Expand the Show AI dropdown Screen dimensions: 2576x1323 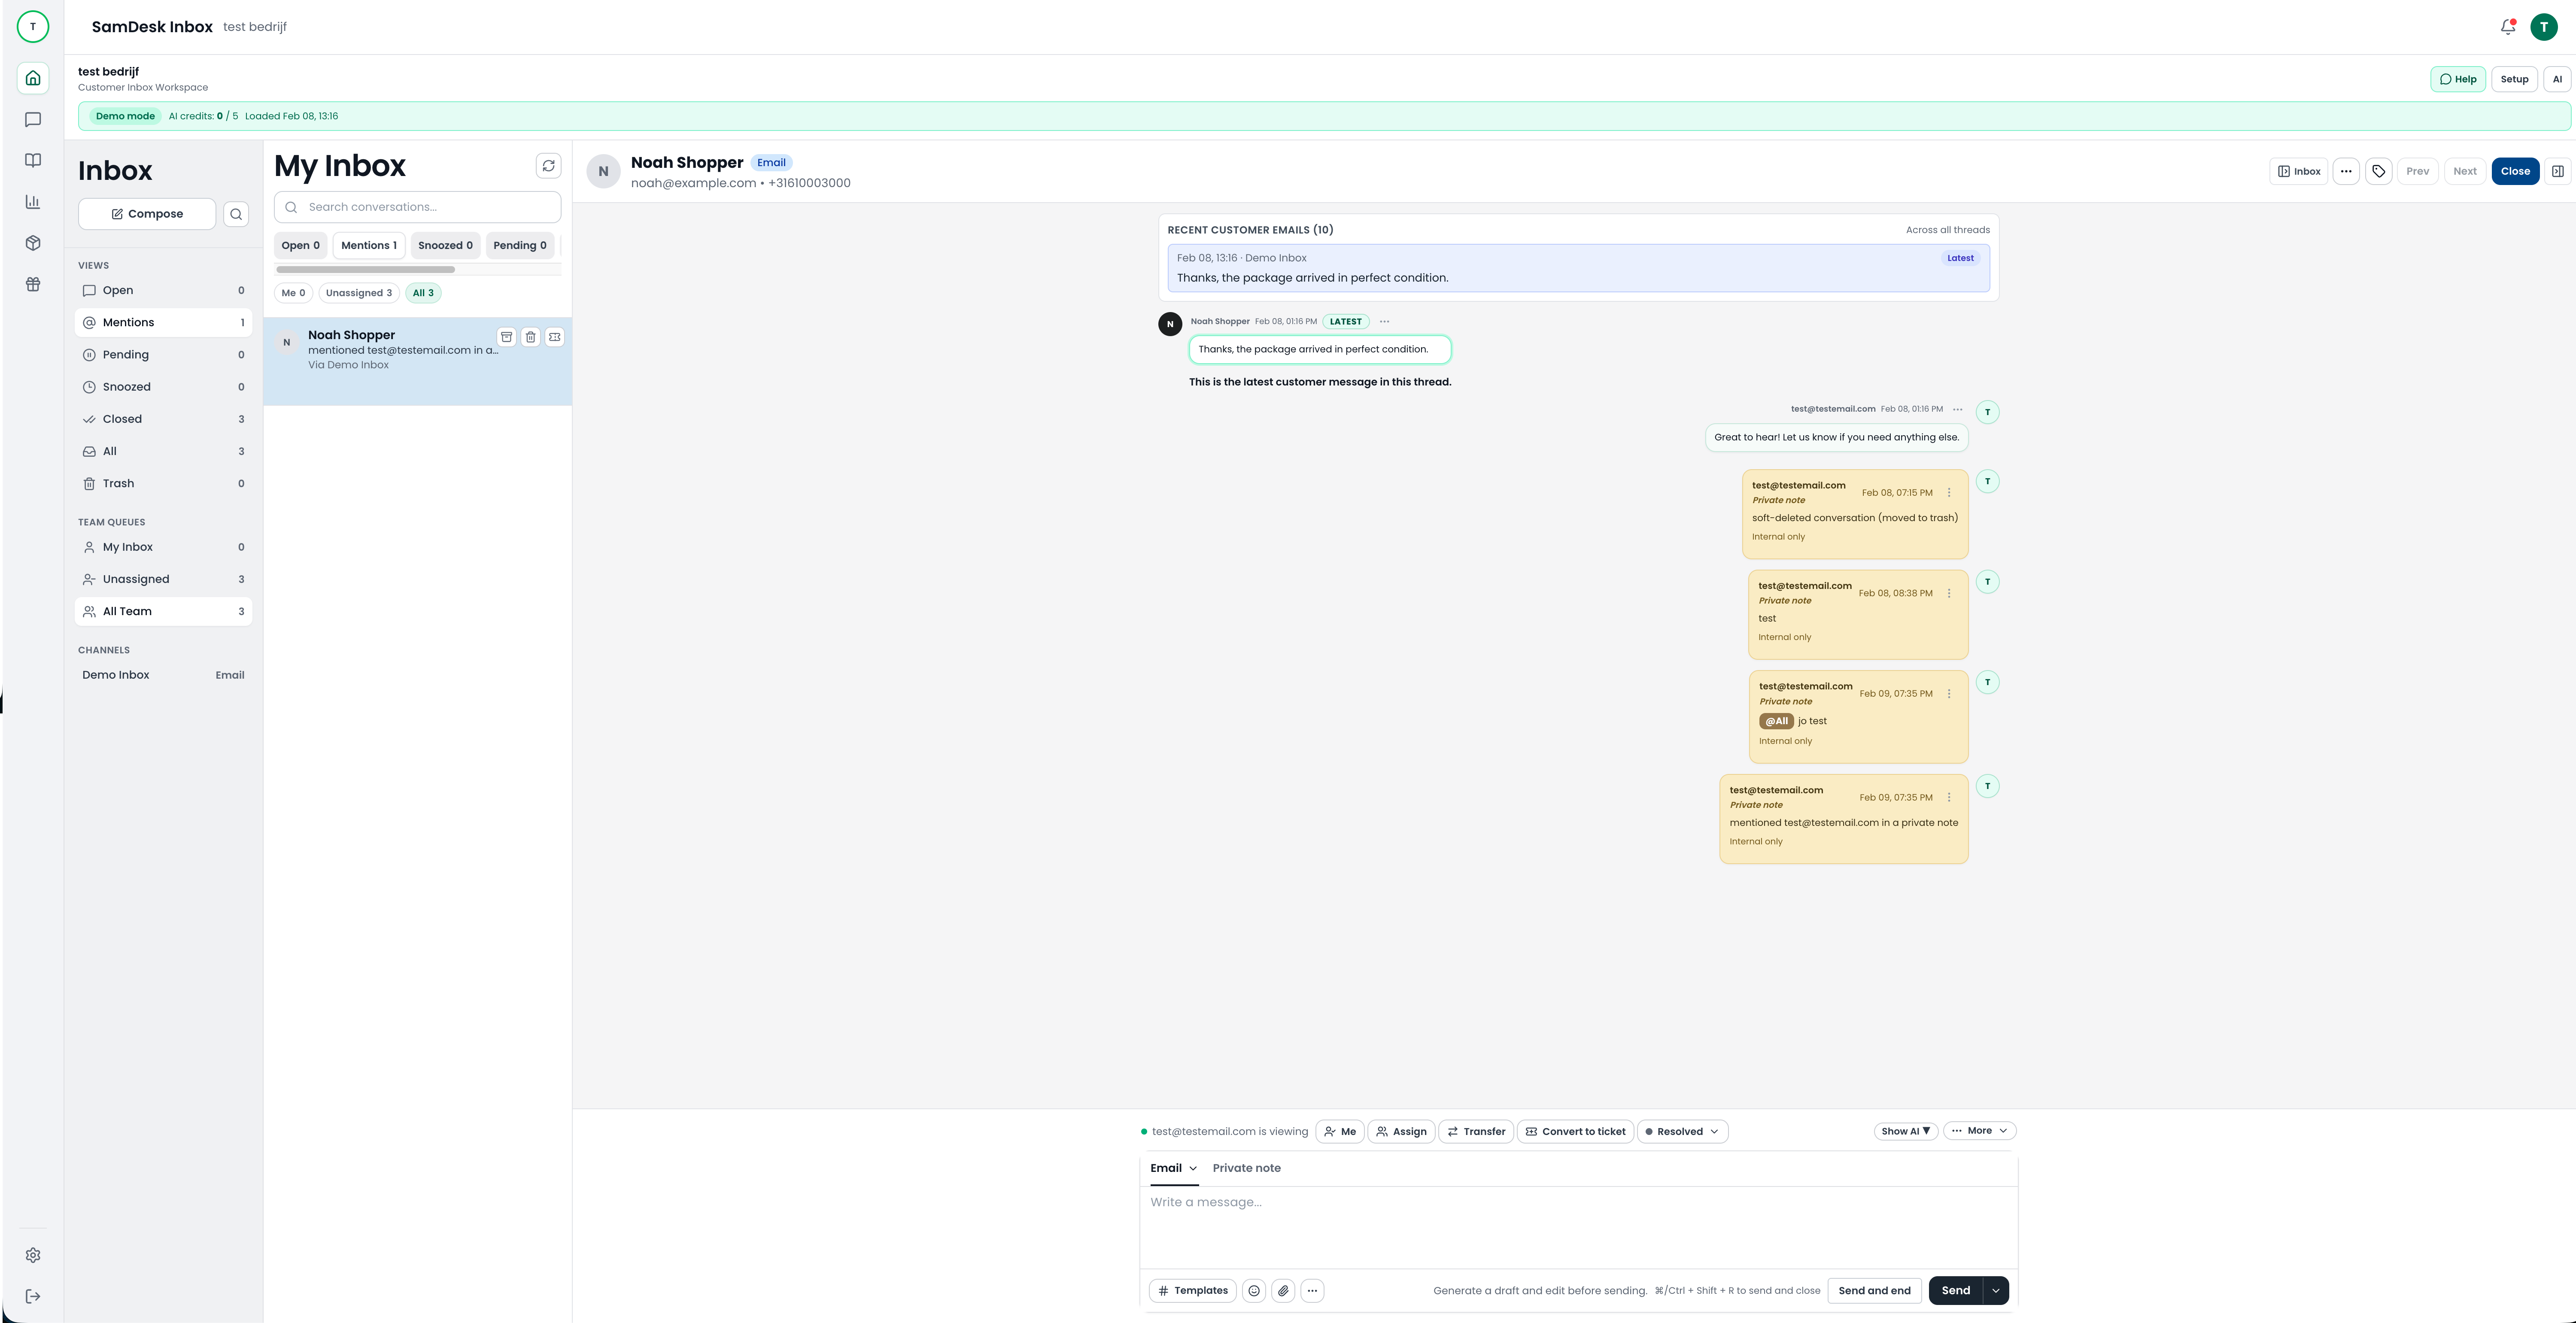tap(1905, 1131)
